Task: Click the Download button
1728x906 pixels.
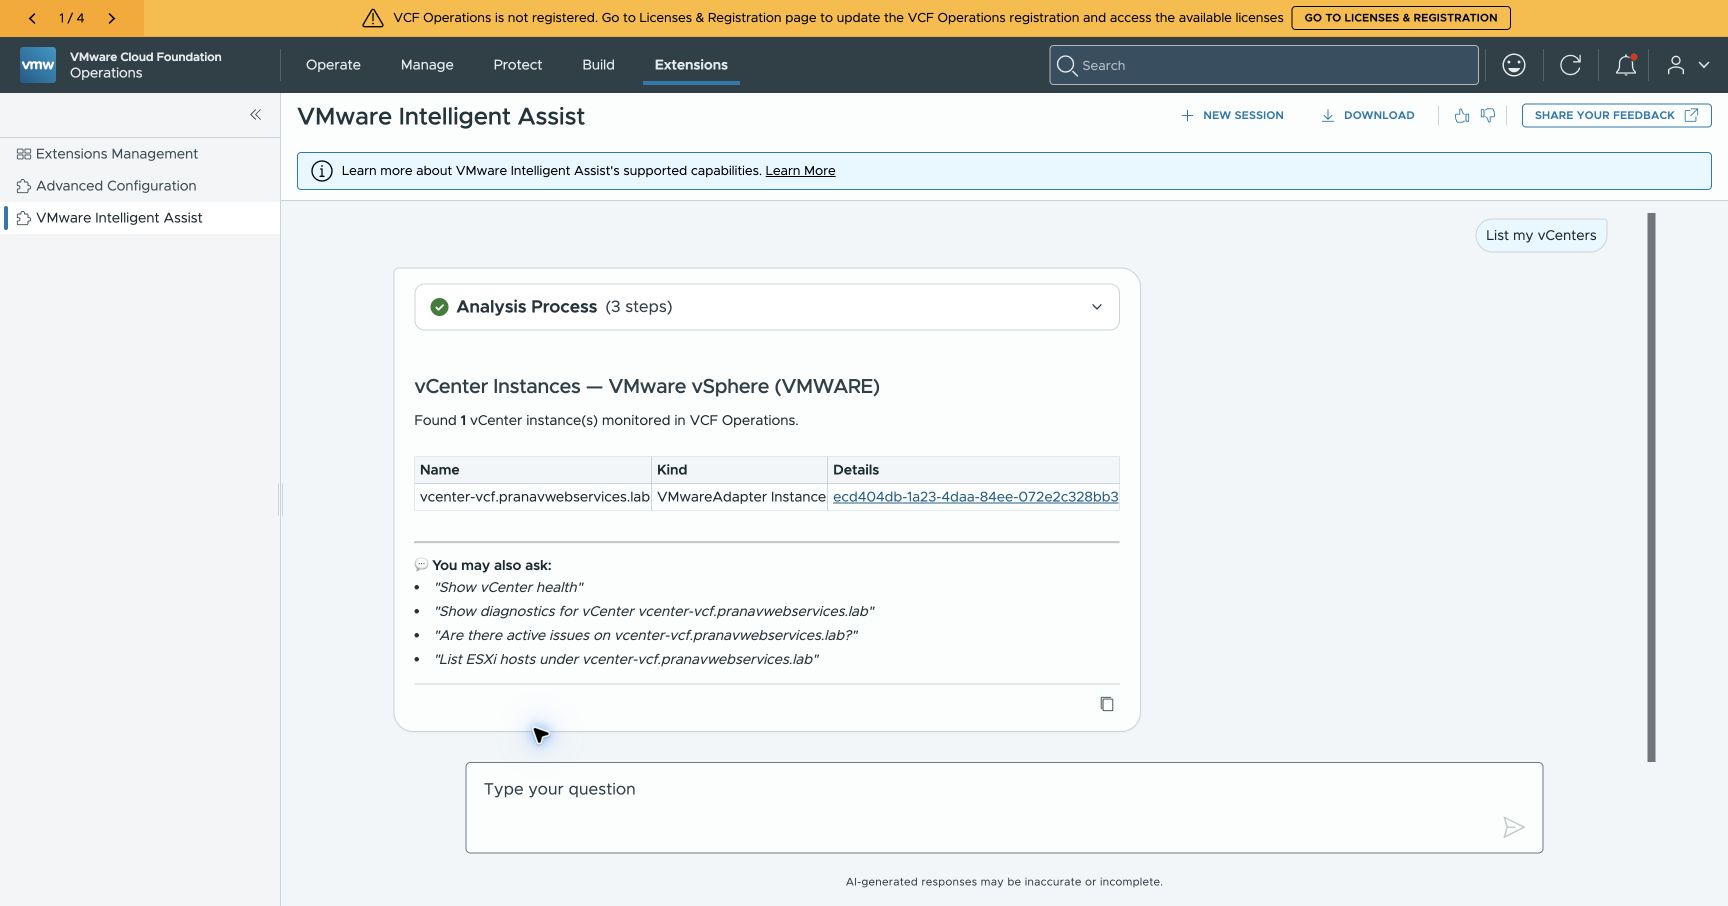Action: point(1368,116)
